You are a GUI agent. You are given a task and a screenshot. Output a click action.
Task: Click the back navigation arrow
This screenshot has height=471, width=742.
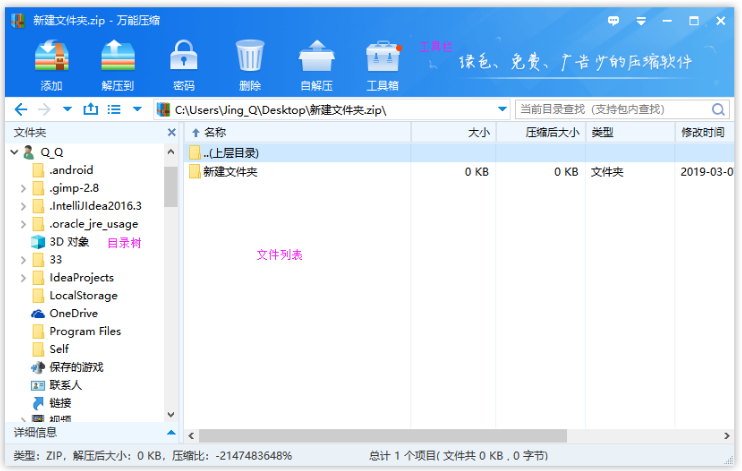(x=21, y=109)
